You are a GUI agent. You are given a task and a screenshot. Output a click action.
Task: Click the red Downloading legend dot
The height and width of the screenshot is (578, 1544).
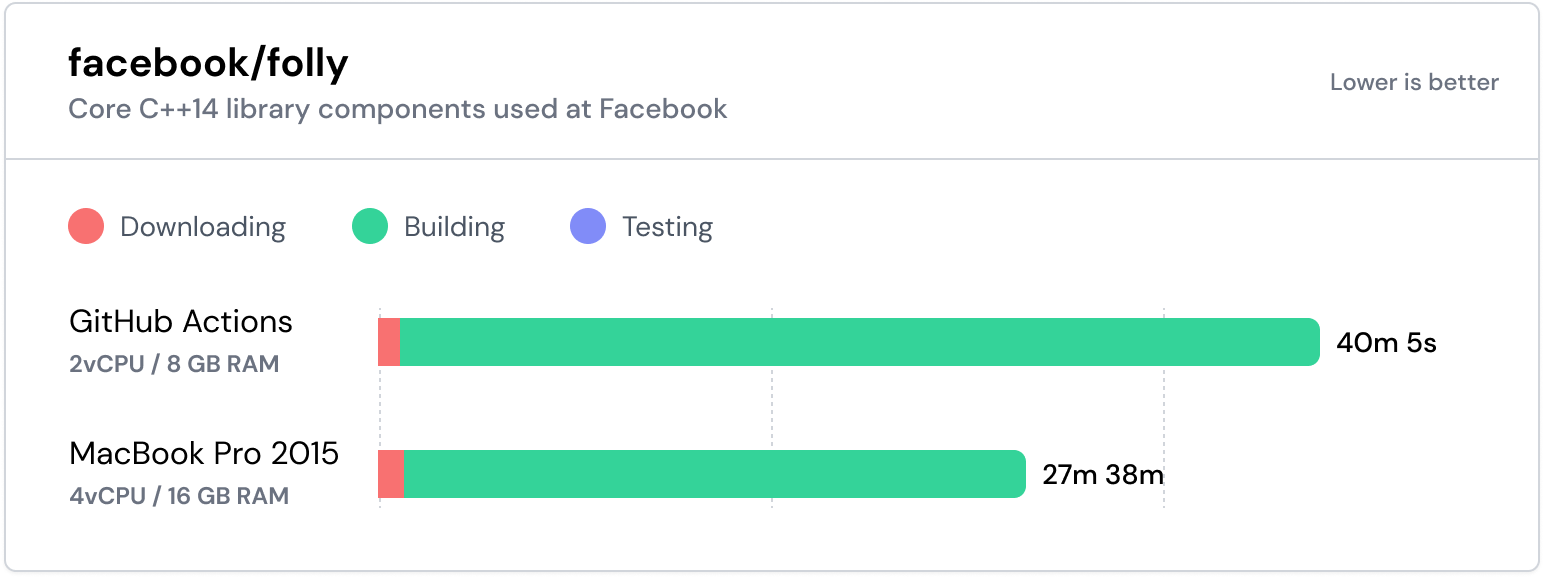86,227
